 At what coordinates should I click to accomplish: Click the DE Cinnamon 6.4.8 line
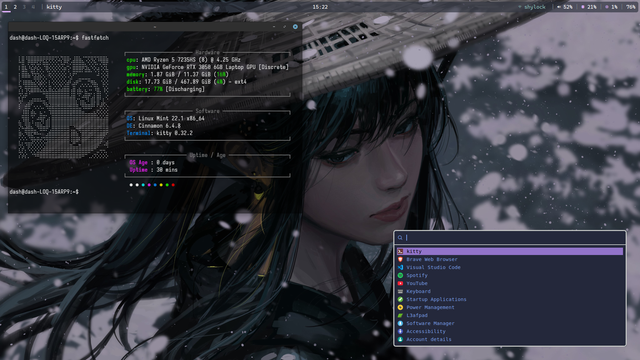click(x=153, y=126)
